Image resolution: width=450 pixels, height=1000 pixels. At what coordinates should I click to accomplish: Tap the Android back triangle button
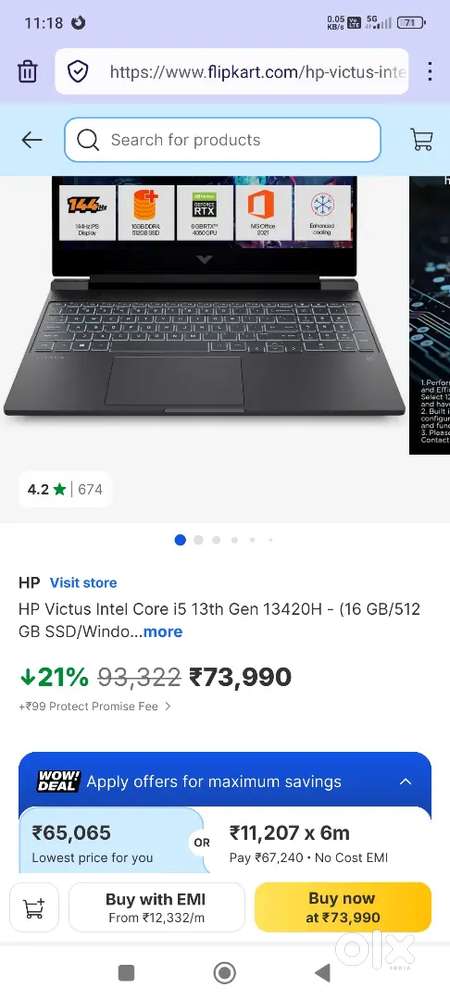[323, 973]
